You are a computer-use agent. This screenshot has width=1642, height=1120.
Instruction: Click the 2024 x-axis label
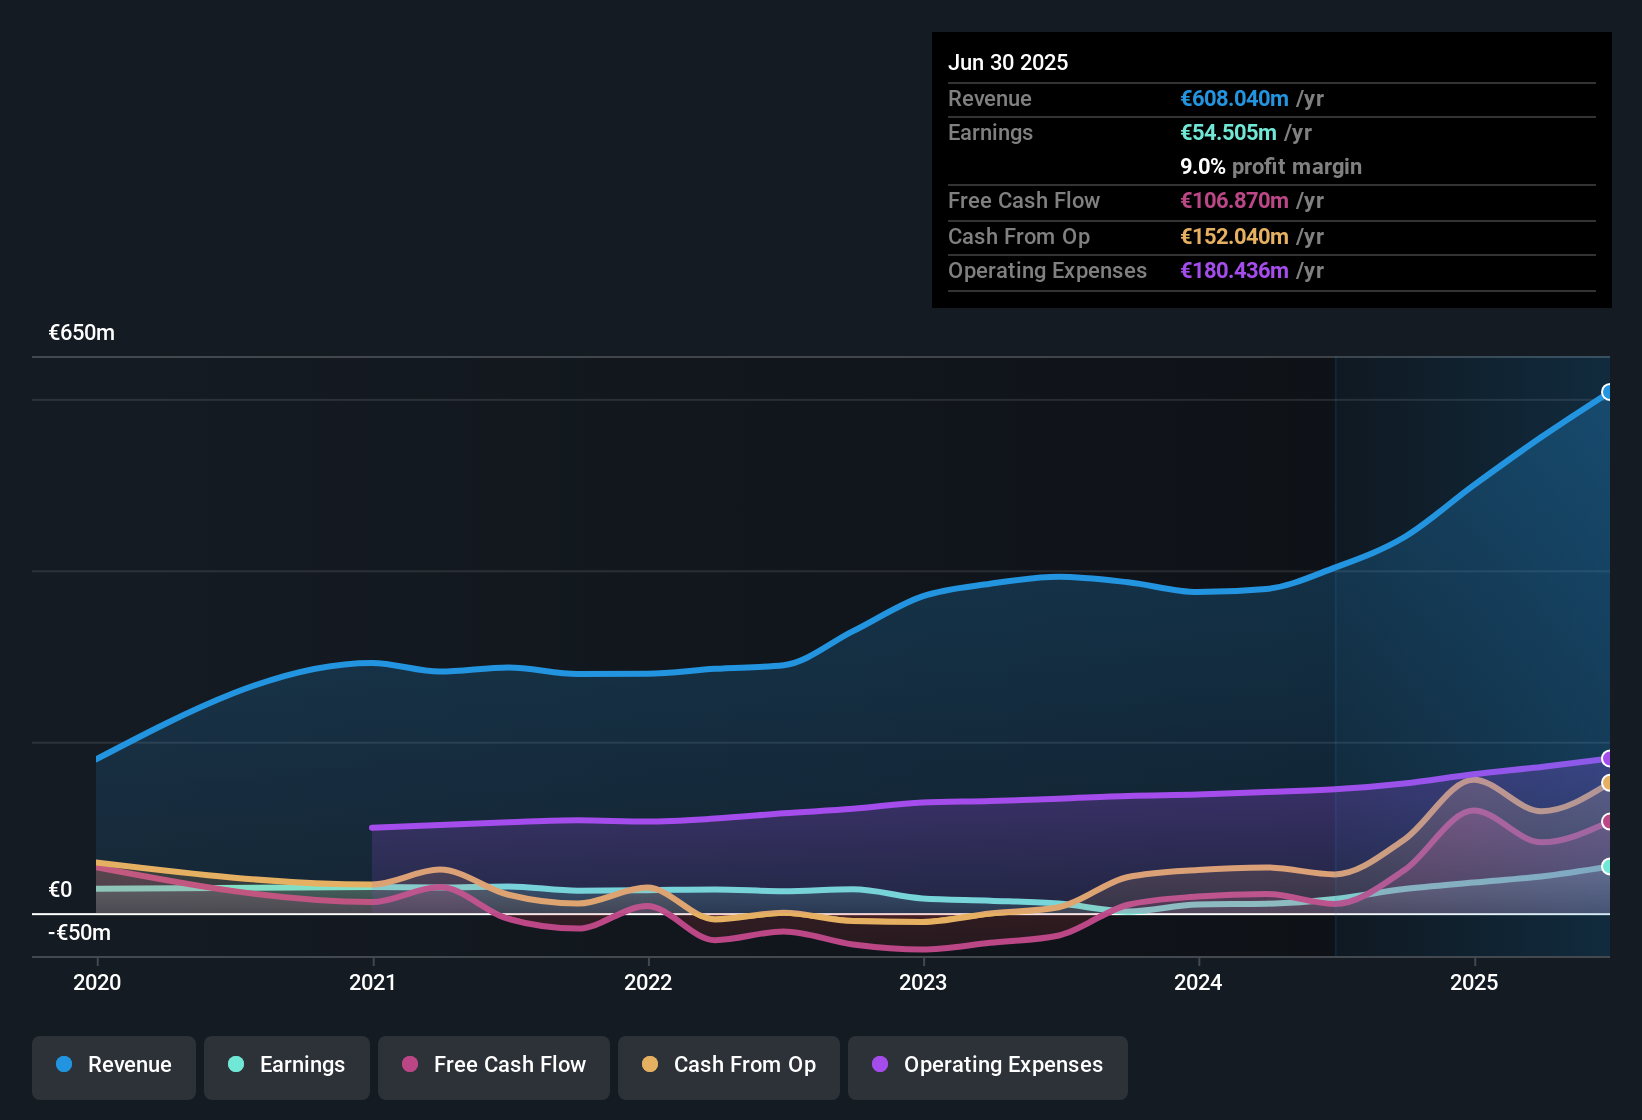pyautogui.click(x=1198, y=983)
